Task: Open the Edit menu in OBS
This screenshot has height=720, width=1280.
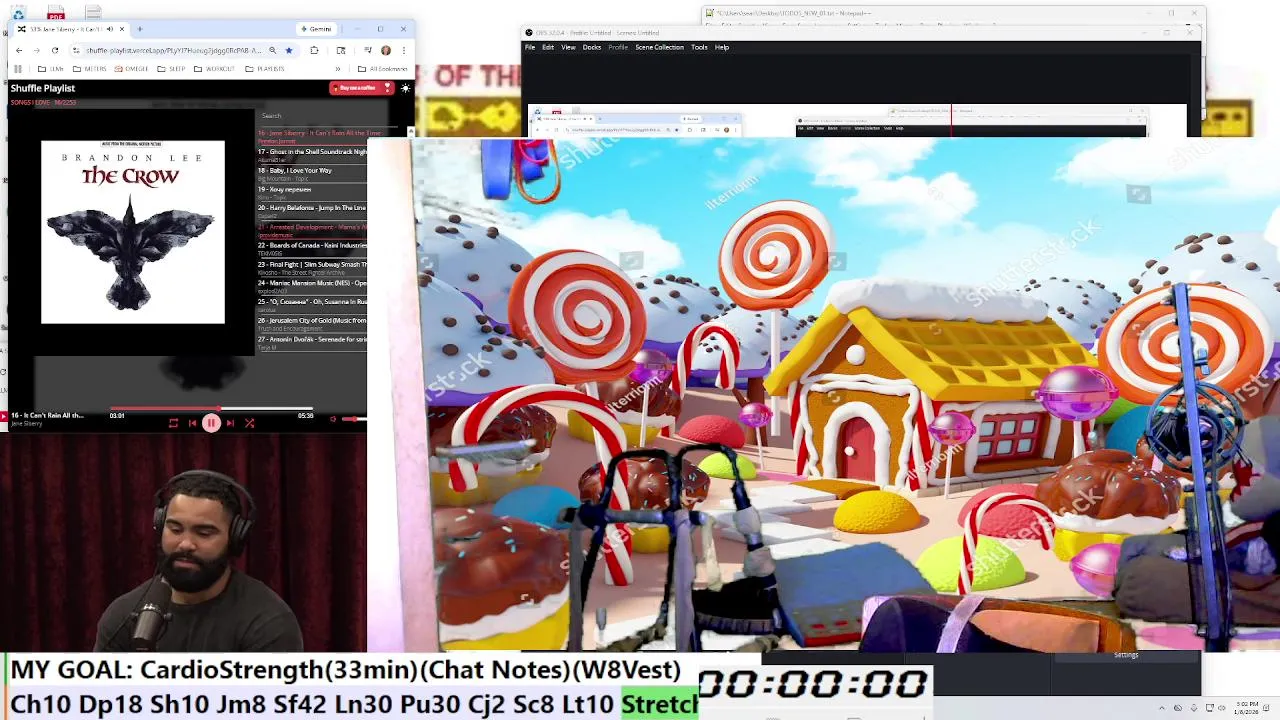Action: (548, 47)
